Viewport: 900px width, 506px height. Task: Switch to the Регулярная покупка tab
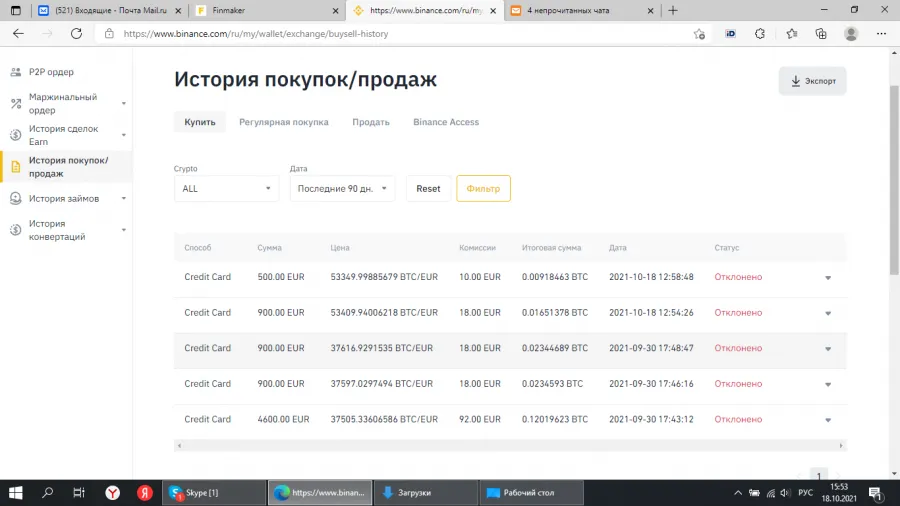(x=284, y=122)
